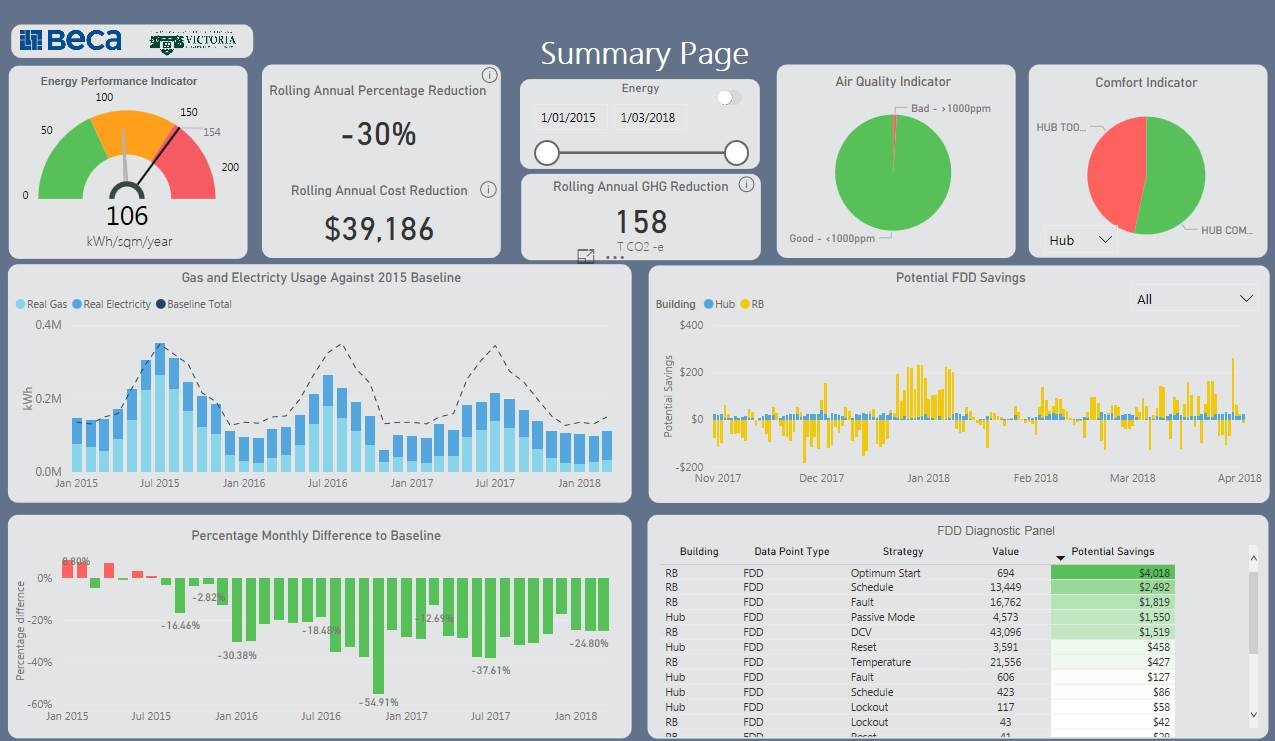
Task: Select the Optimum Start table row
Action: click(x=885, y=573)
